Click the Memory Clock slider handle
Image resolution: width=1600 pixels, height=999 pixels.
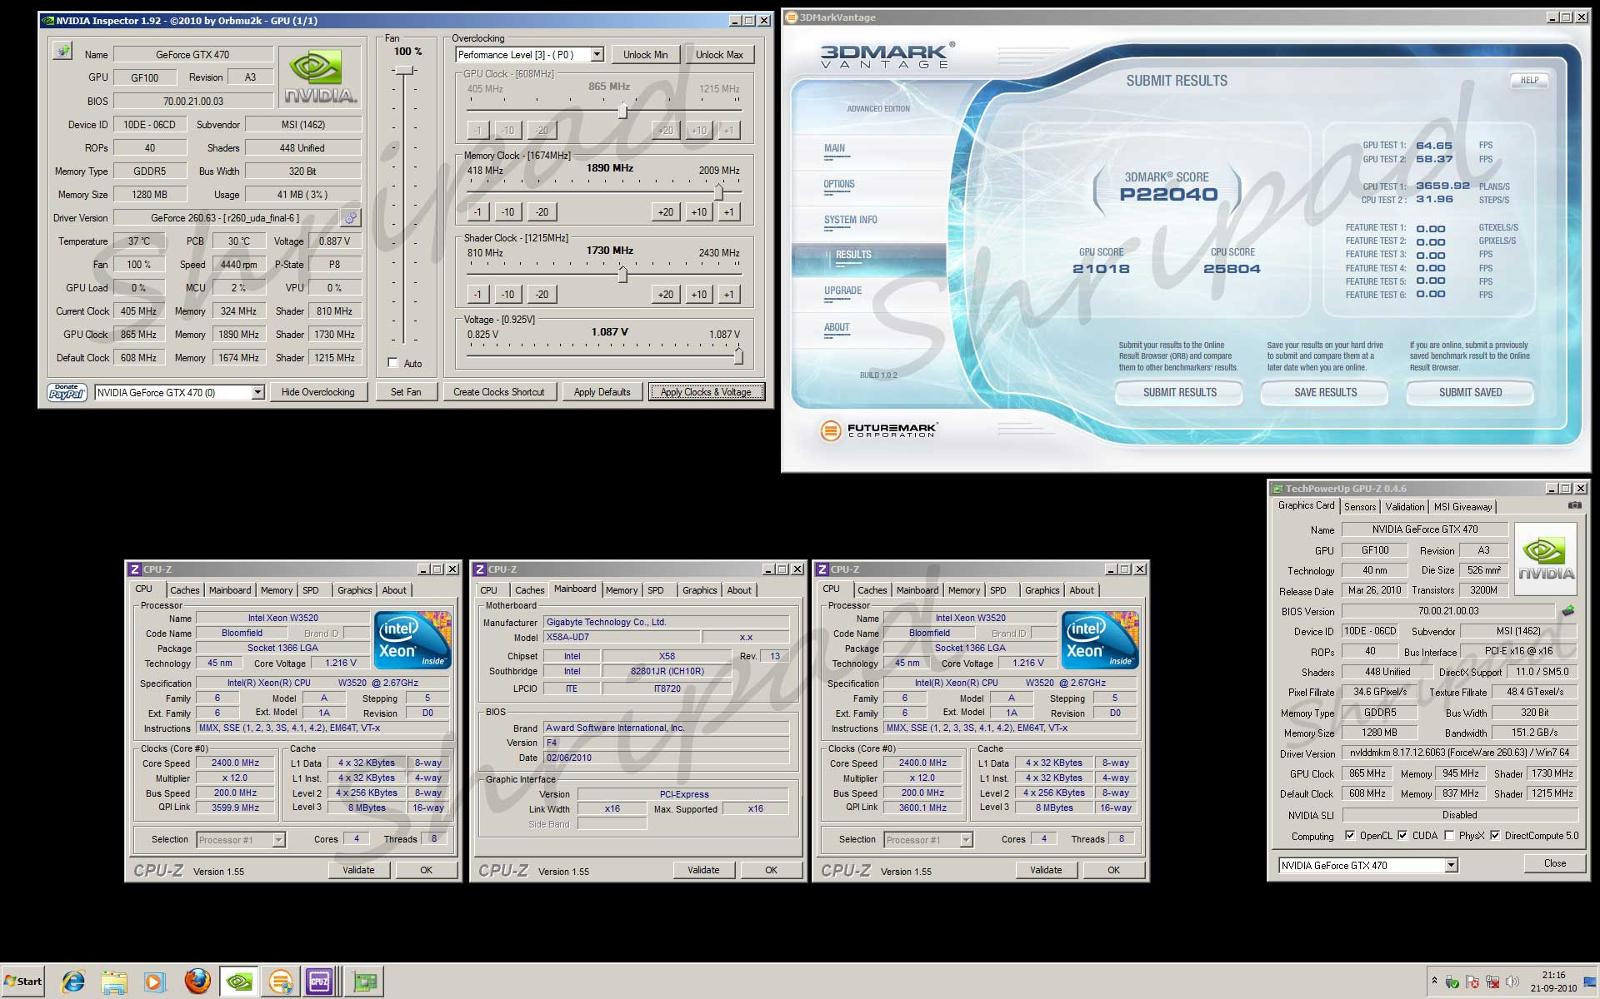tap(718, 191)
